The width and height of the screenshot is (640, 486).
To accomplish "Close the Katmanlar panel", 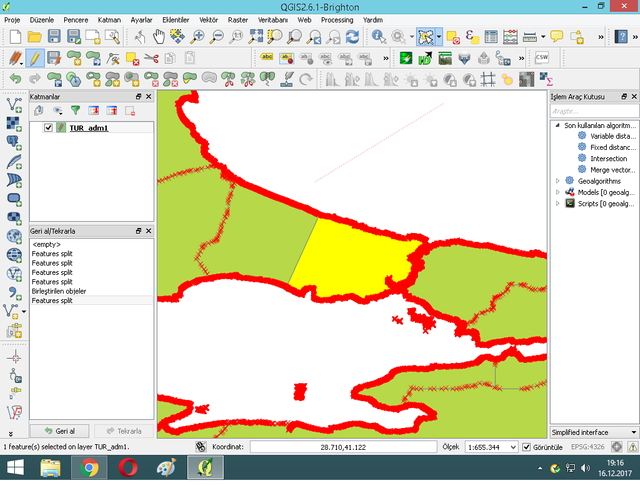I will (x=149, y=96).
